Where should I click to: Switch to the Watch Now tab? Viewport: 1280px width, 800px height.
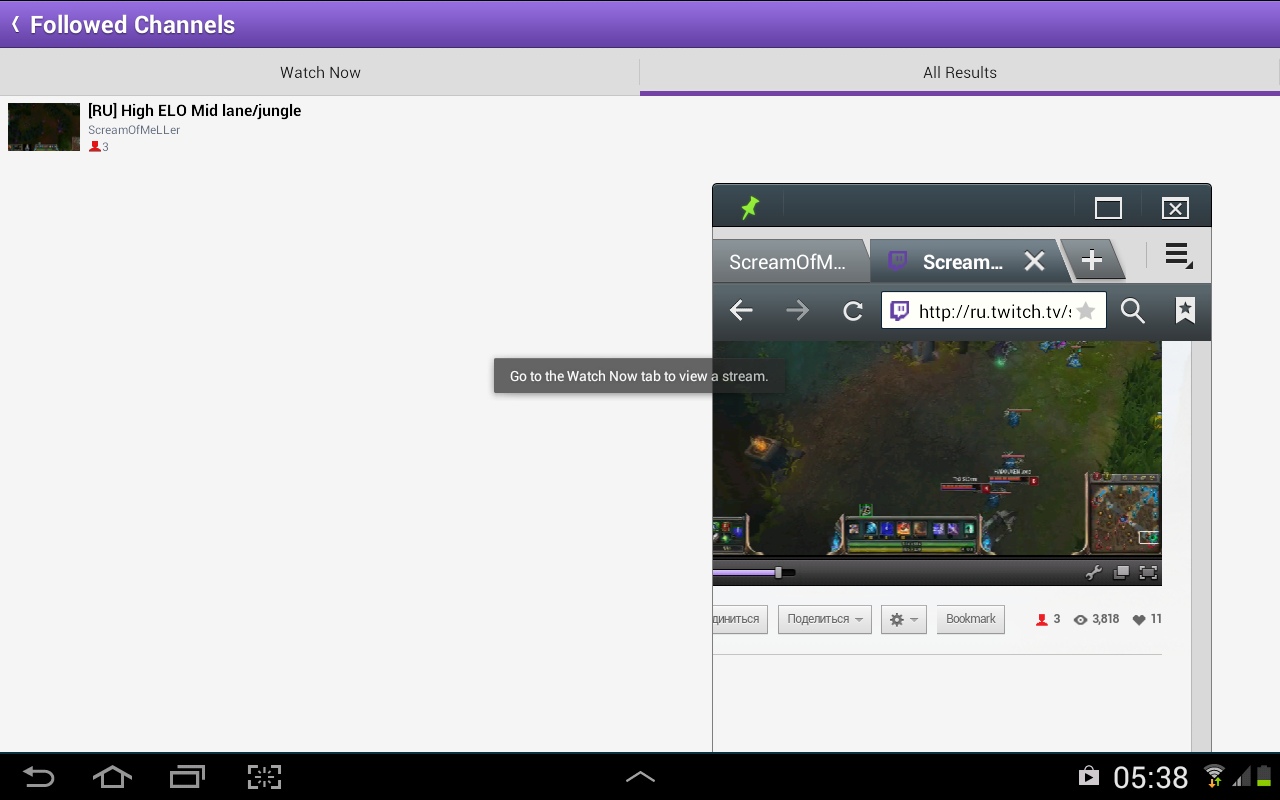pyautogui.click(x=320, y=72)
